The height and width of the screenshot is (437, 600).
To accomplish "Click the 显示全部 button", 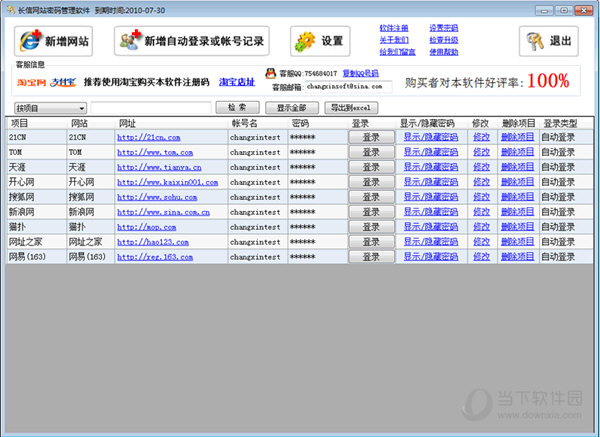I will (x=292, y=108).
